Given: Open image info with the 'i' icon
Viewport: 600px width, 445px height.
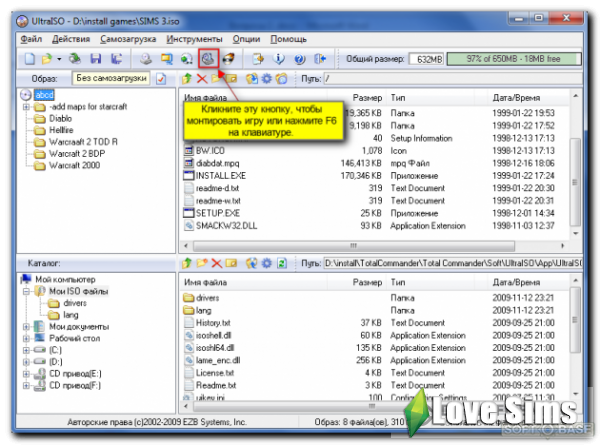Looking at the screenshot, I should 279,59.
